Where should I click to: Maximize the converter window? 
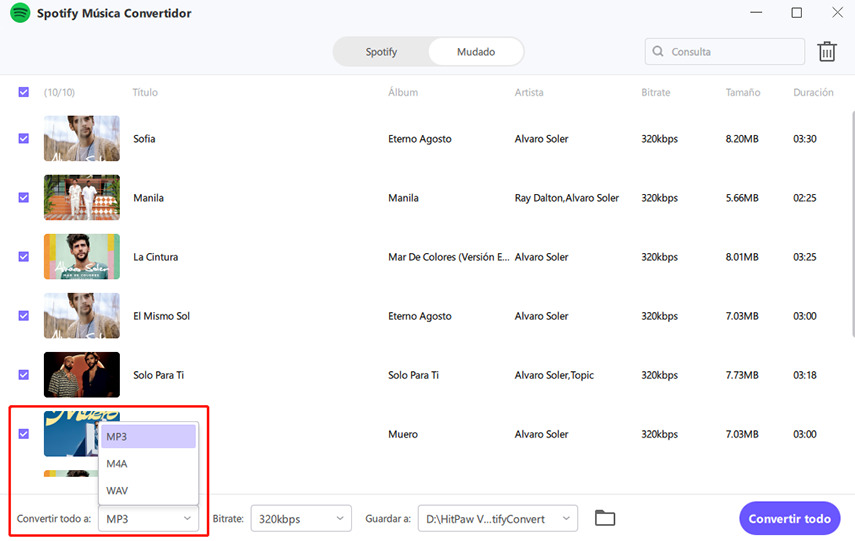796,12
